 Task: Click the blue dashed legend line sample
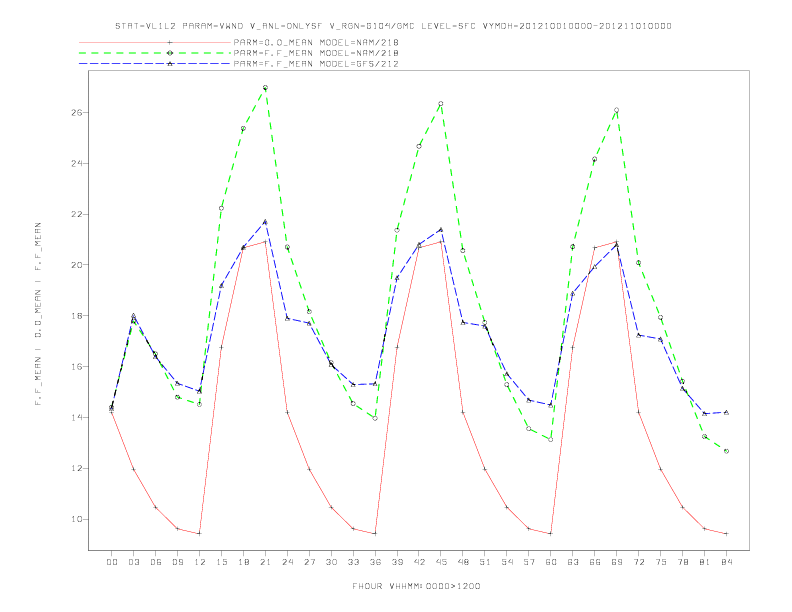pyautogui.click(x=155, y=64)
